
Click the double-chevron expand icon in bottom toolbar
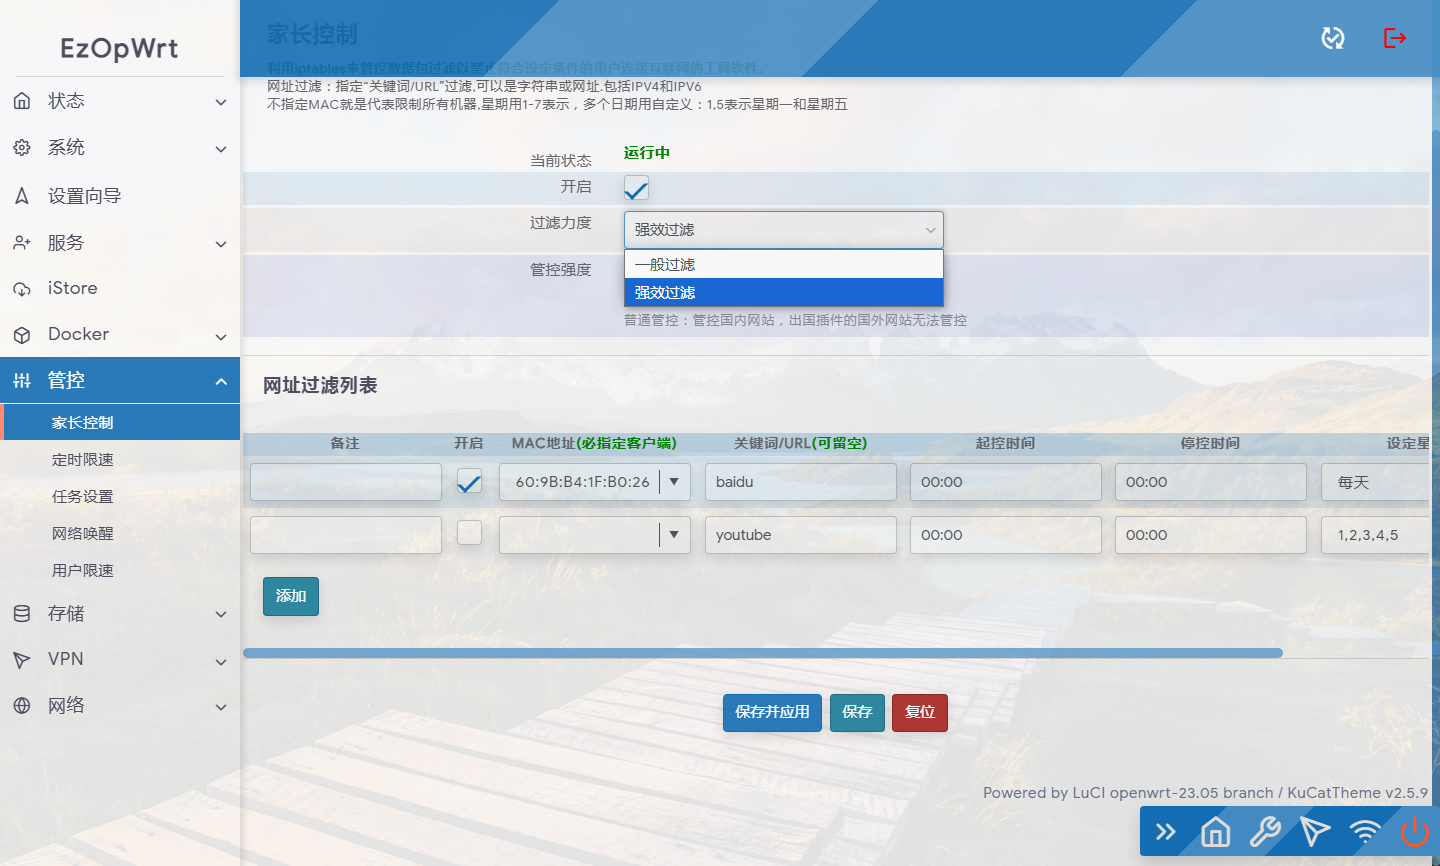click(1166, 832)
